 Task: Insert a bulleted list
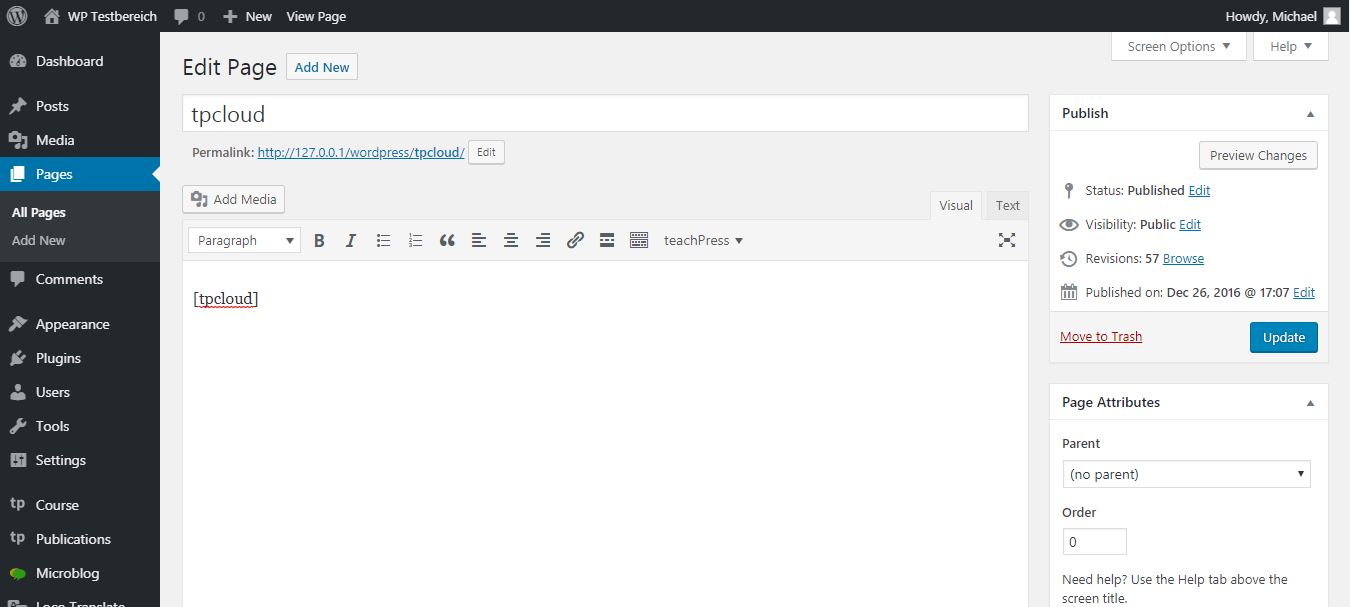click(383, 240)
